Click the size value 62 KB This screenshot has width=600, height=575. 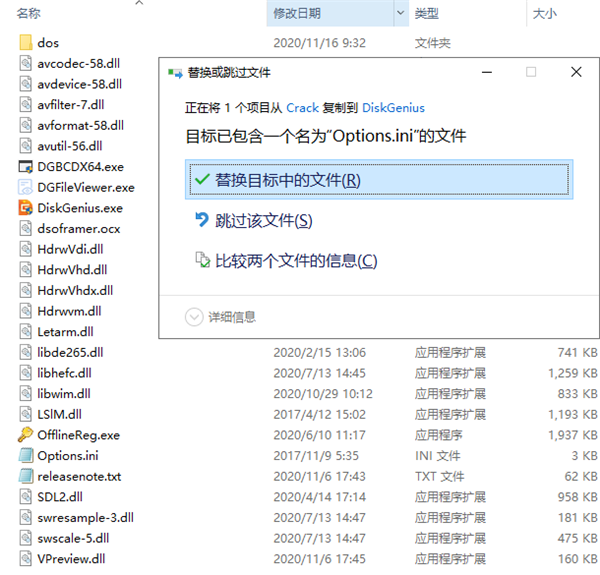pyautogui.click(x=581, y=476)
